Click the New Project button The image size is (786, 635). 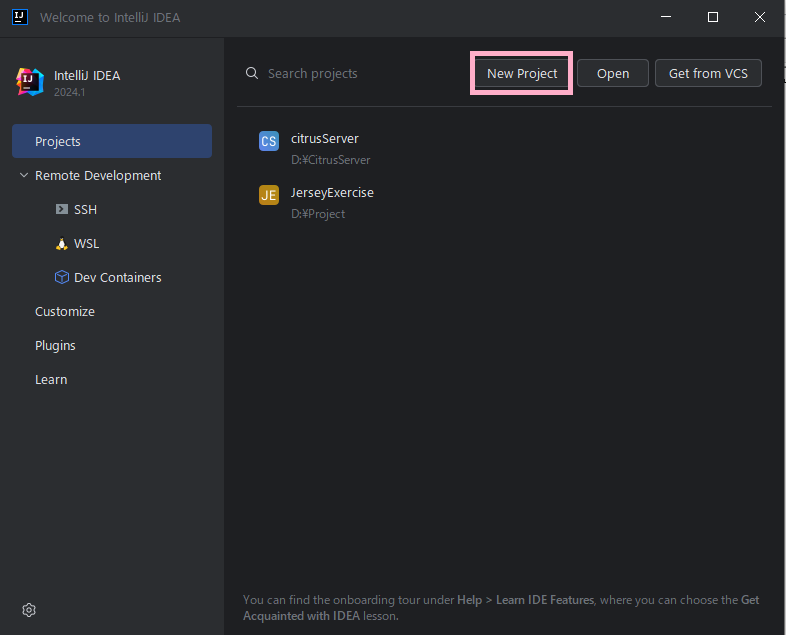(521, 73)
